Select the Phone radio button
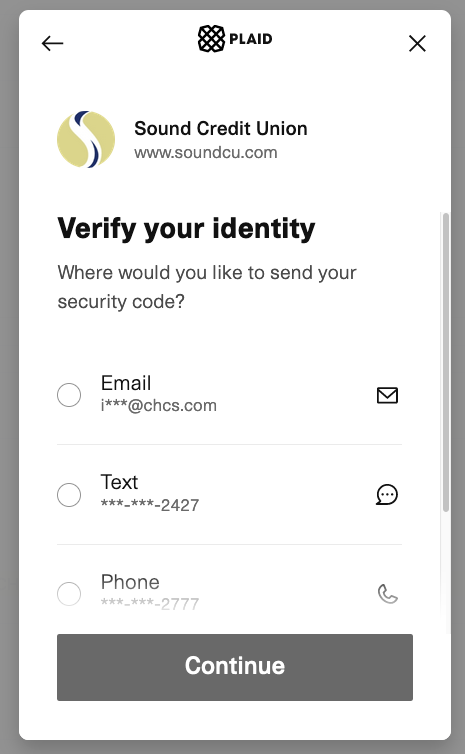 [69, 594]
